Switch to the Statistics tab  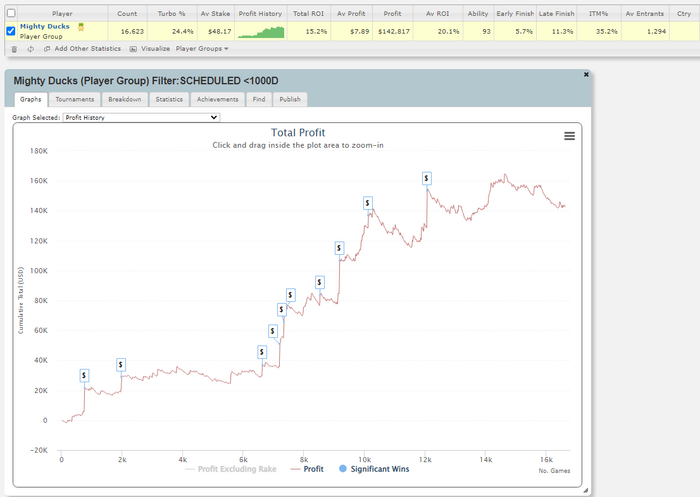pos(169,99)
